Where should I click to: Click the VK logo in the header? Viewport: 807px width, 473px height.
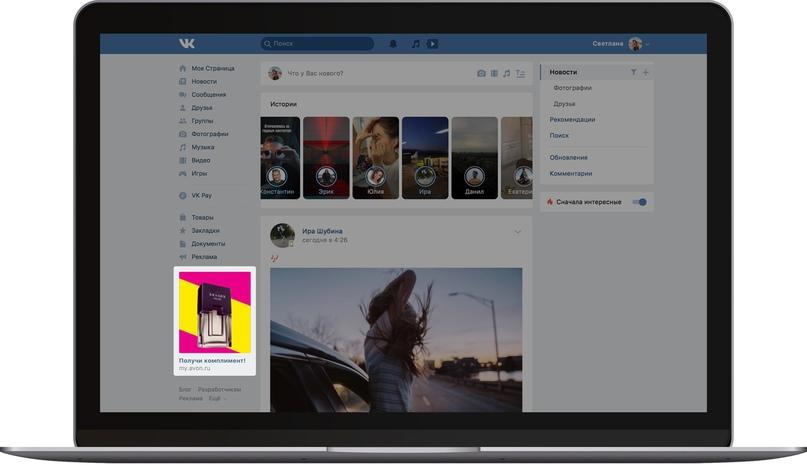pyautogui.click(x=187, y=44)
